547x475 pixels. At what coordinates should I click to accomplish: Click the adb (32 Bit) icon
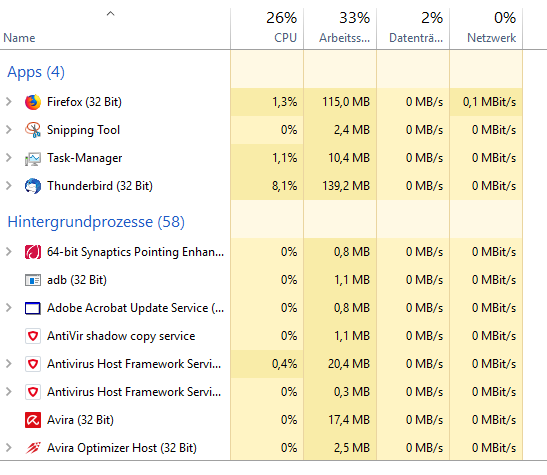click(33, 280)
